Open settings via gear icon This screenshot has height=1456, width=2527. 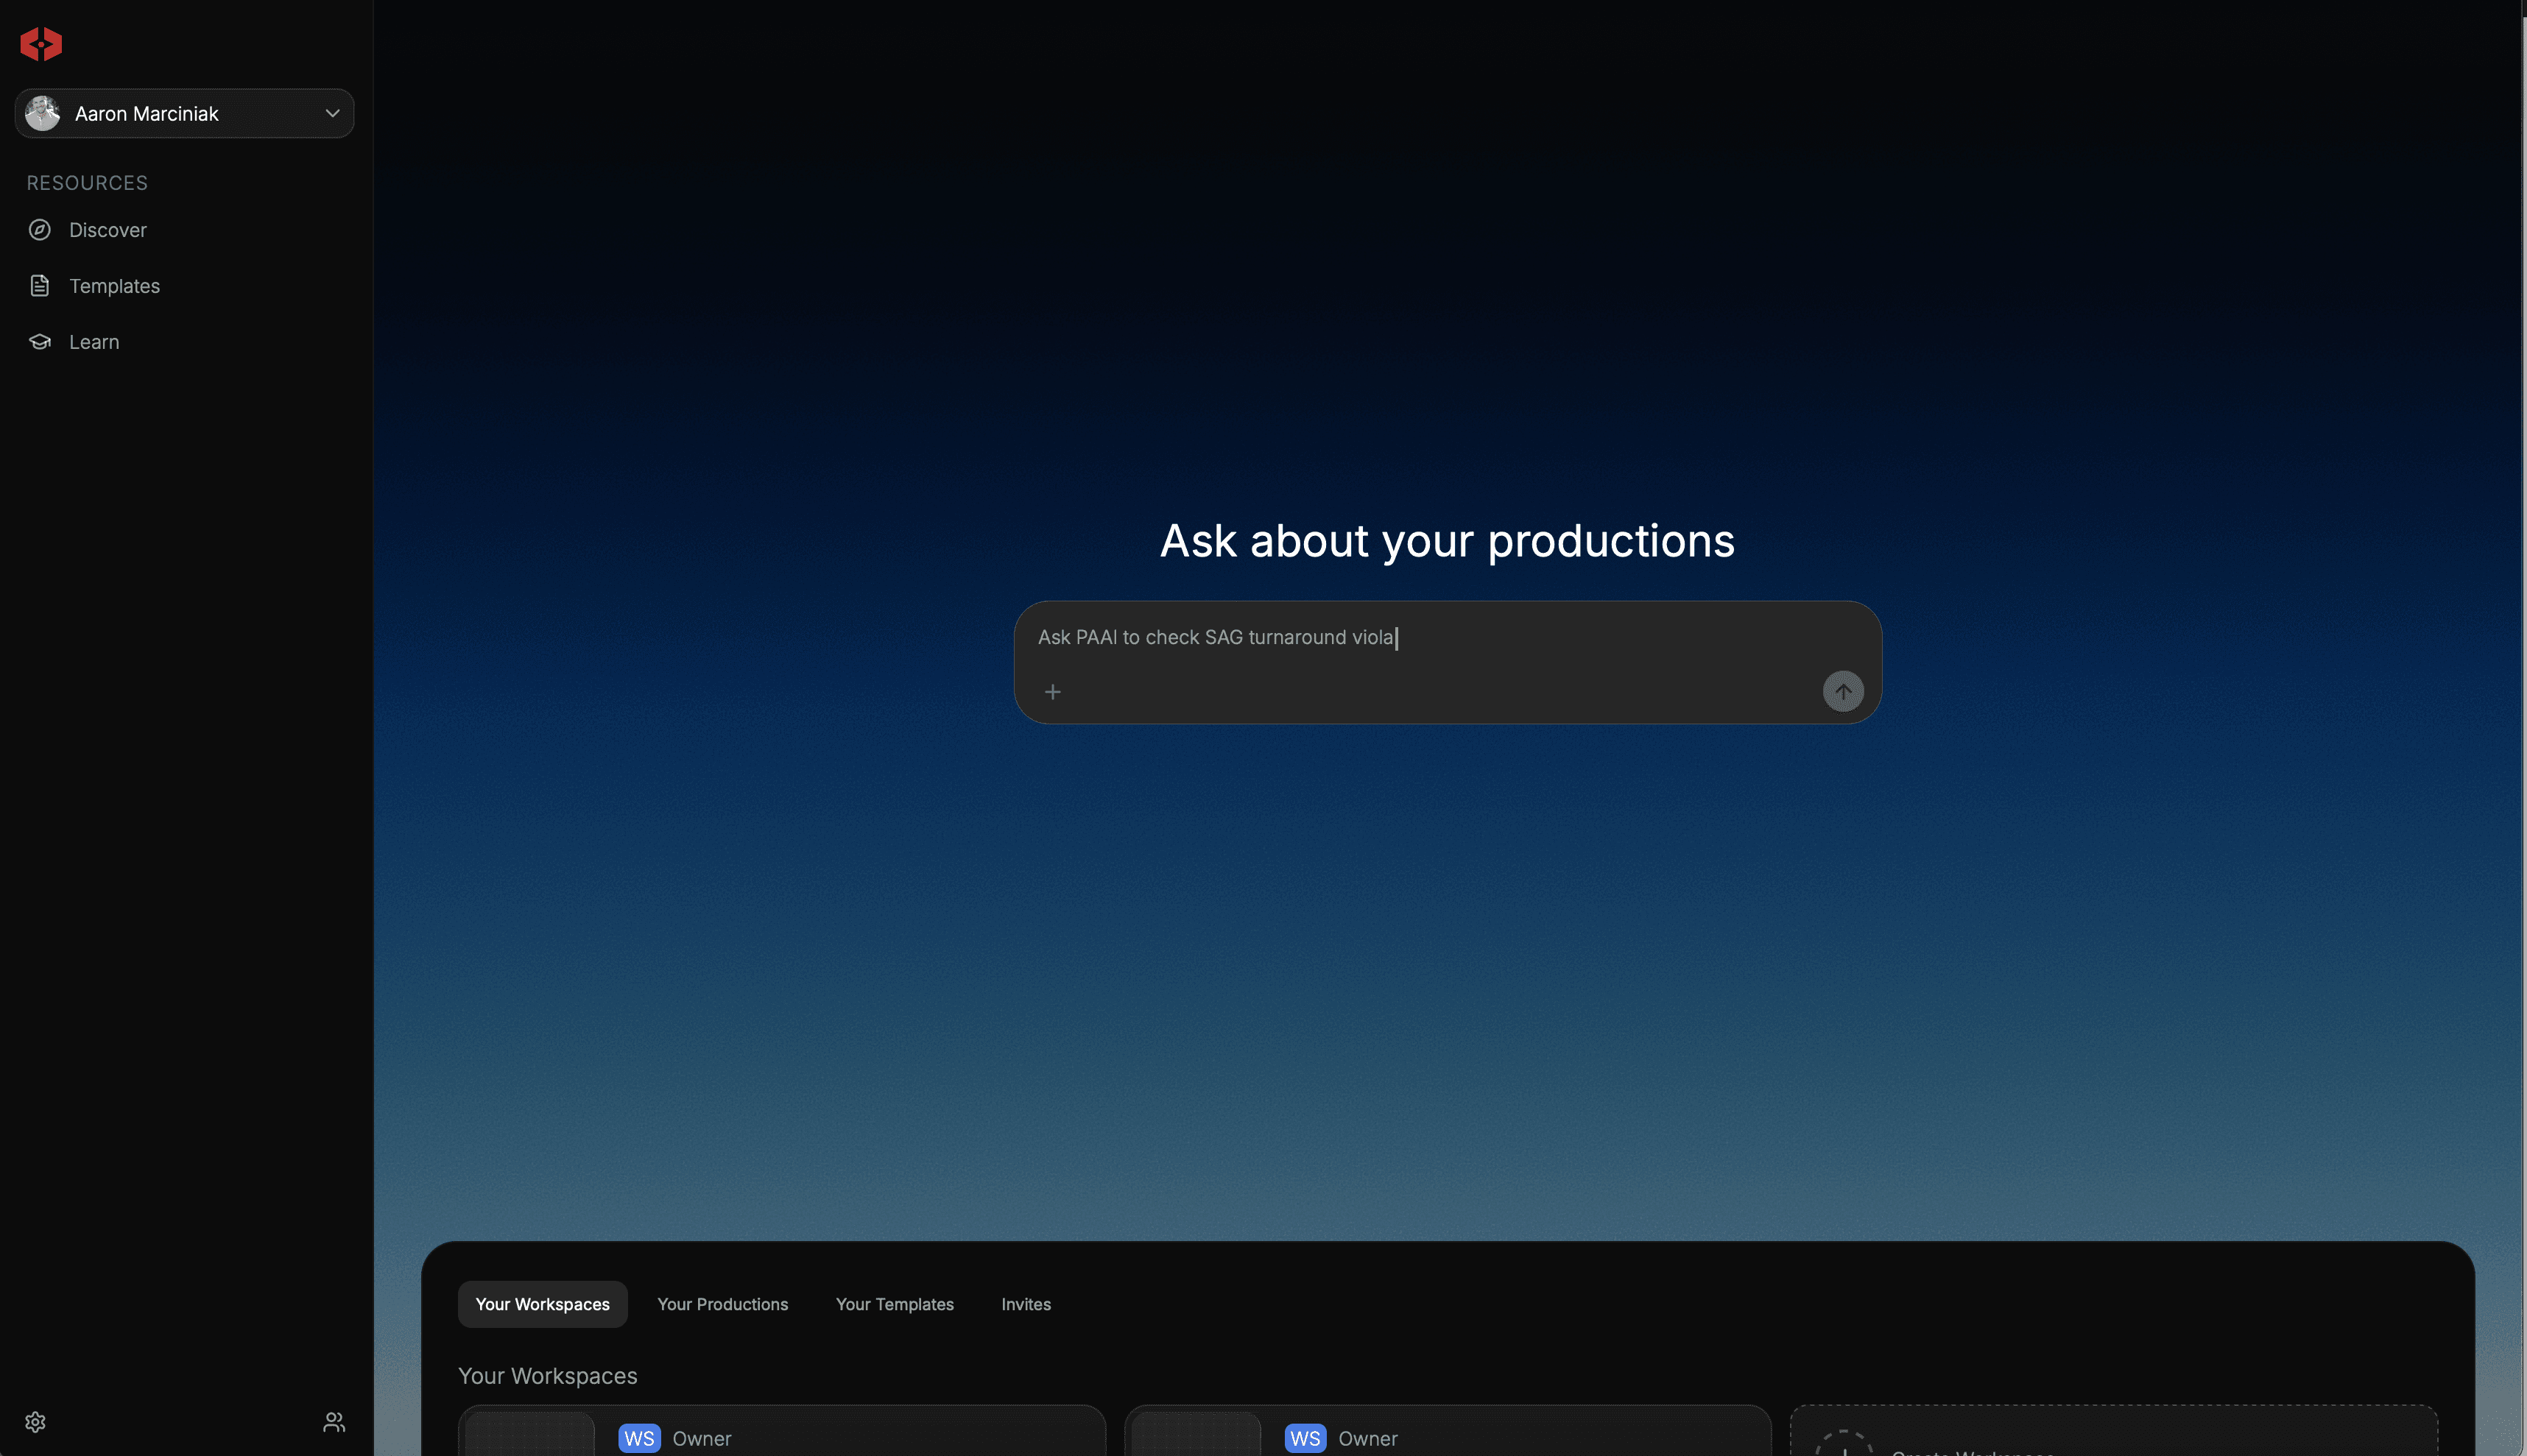point(36,1421)
